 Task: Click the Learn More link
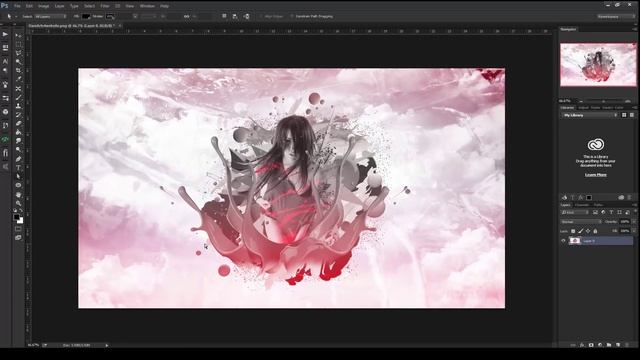point(596,175)
